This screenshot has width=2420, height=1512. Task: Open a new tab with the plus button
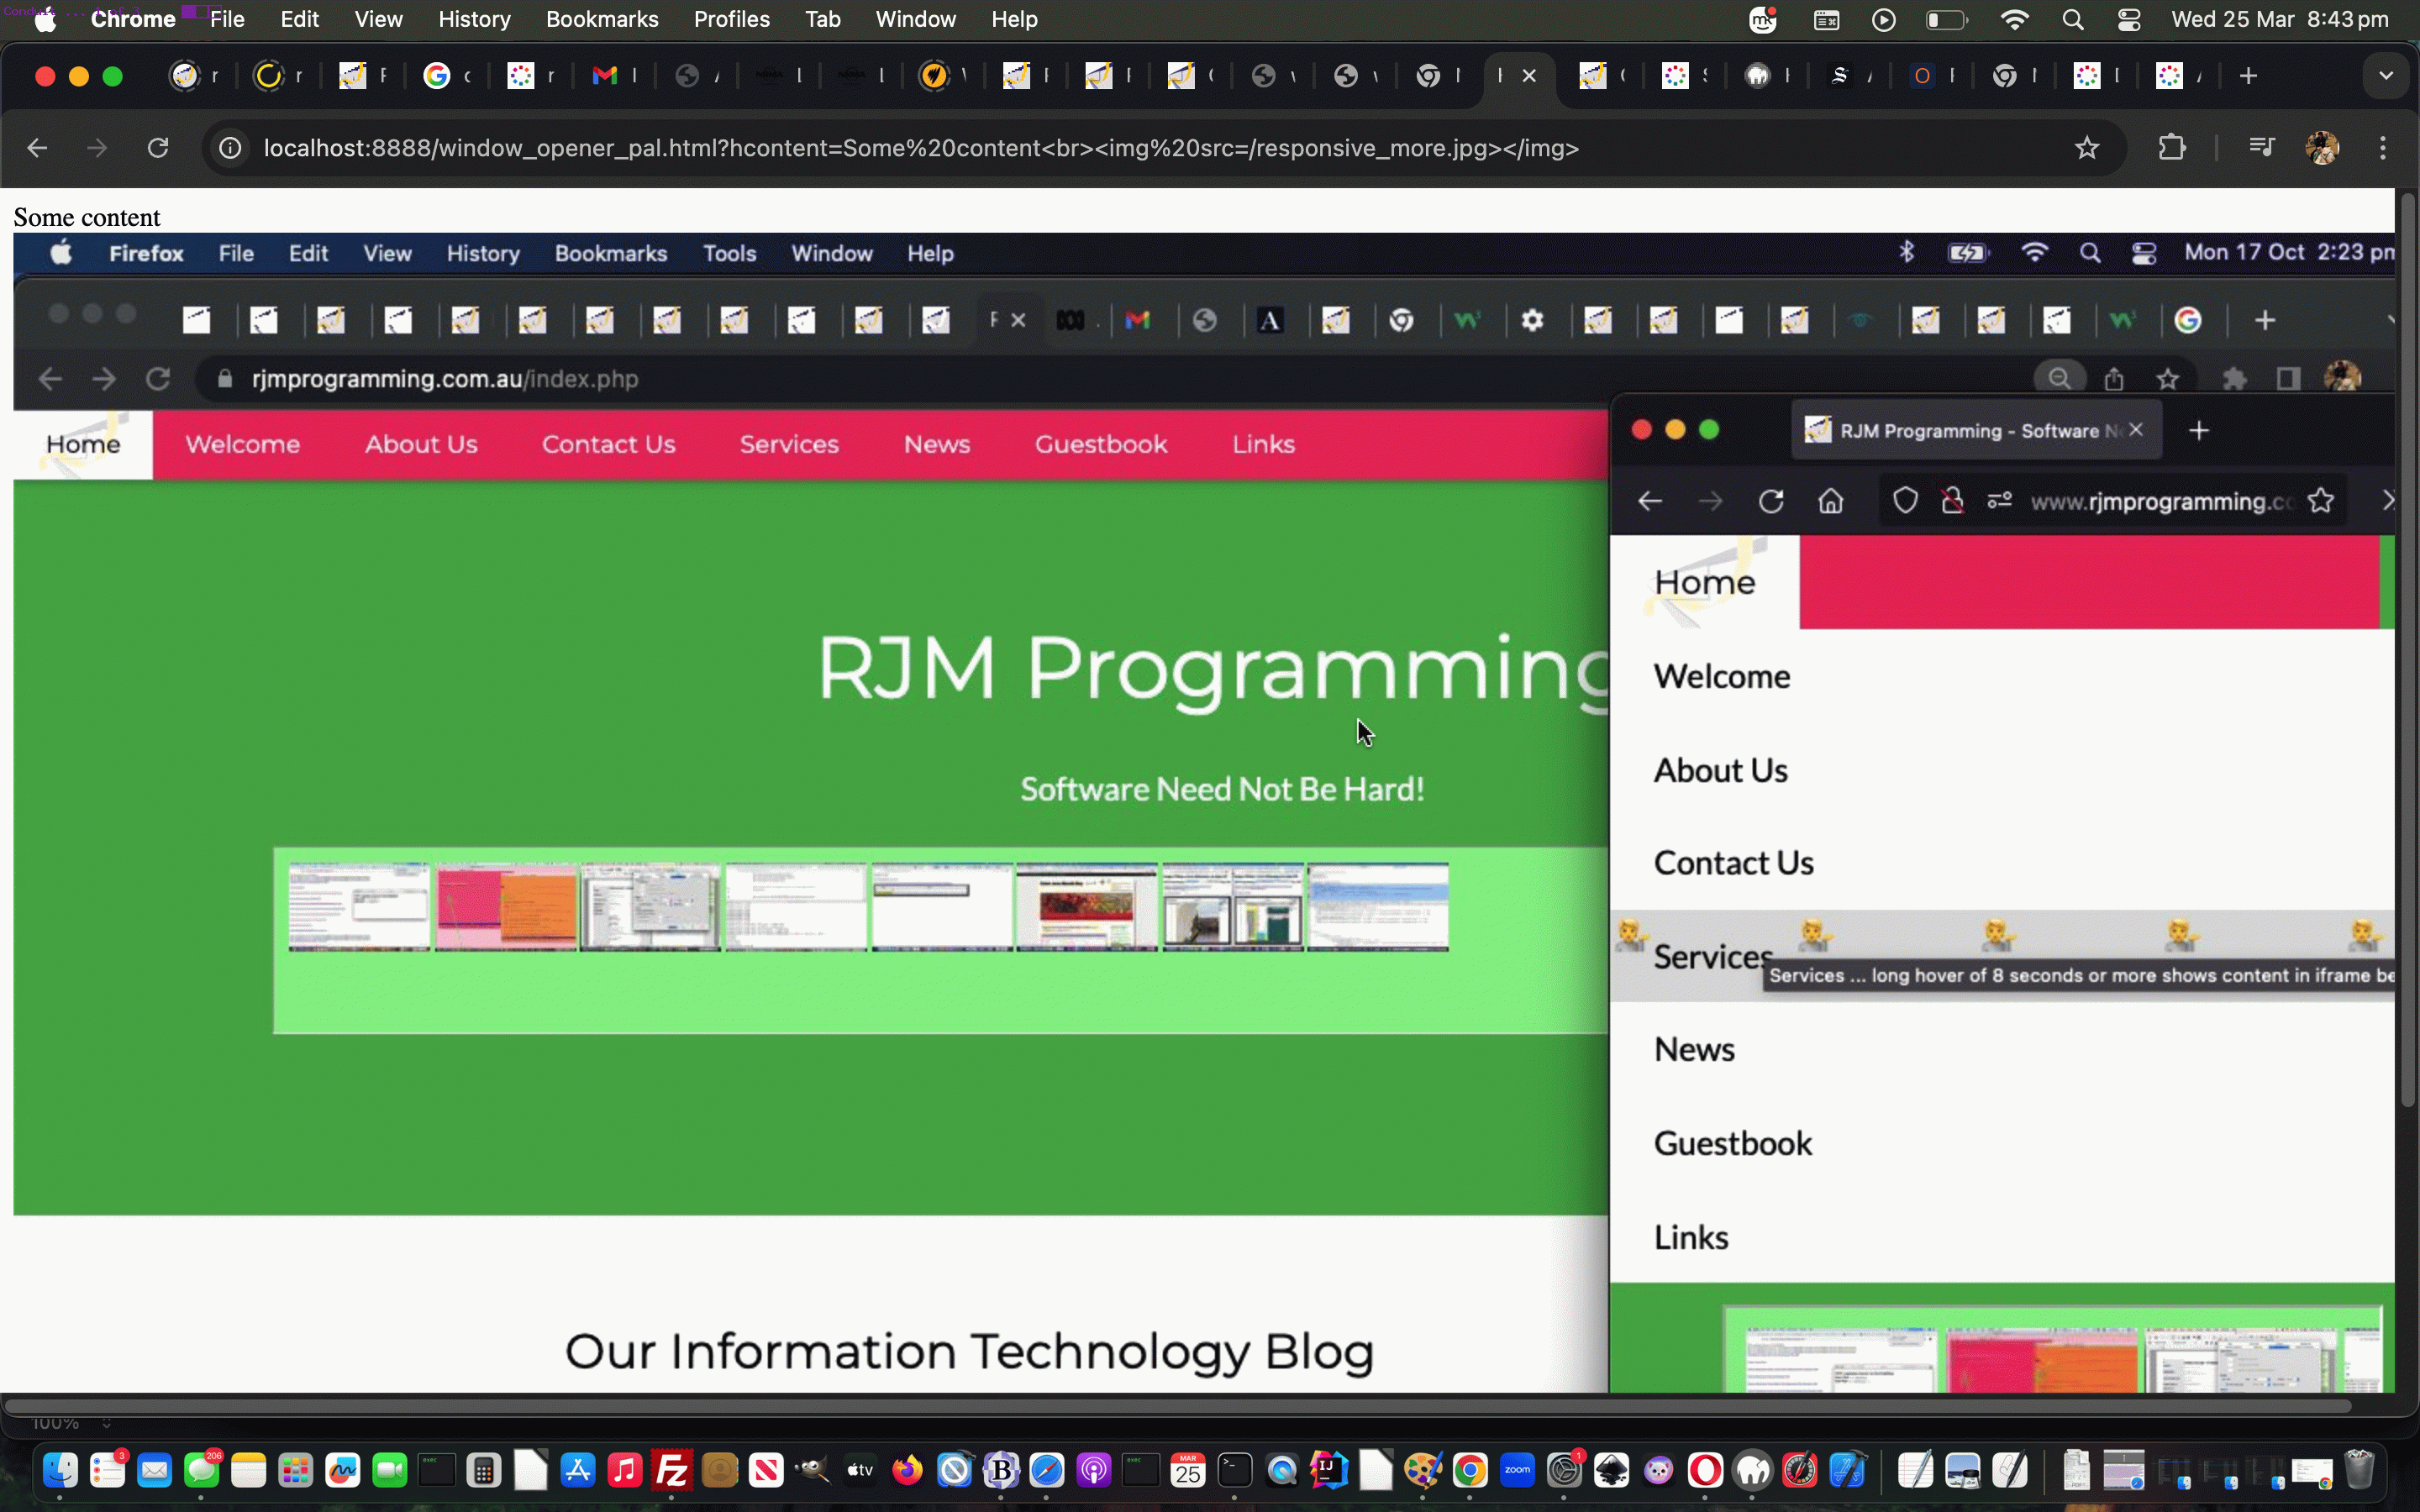[x=2248, y=76]
